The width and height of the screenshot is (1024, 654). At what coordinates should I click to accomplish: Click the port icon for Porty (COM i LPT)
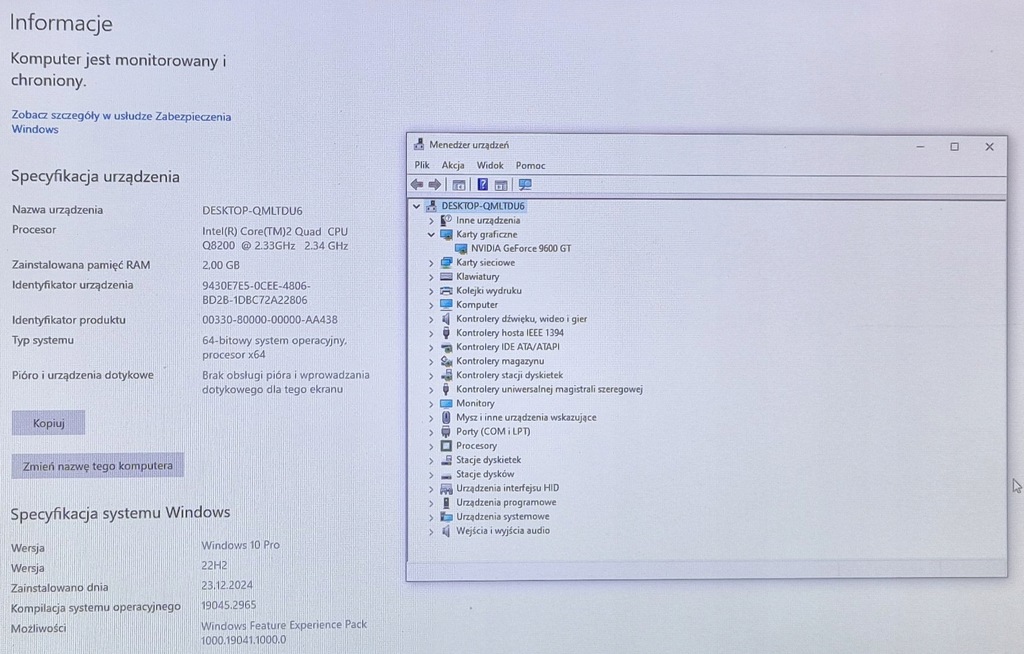click(x=446, y=432)
